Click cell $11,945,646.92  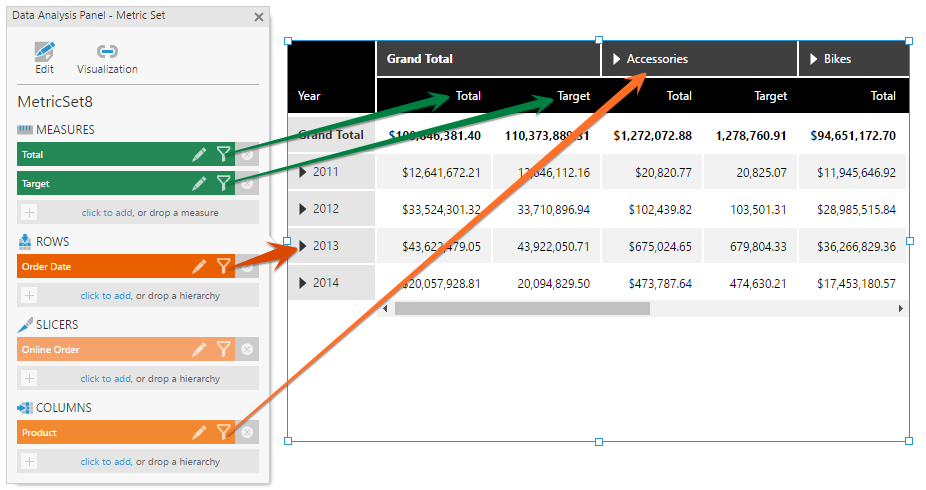856,172
